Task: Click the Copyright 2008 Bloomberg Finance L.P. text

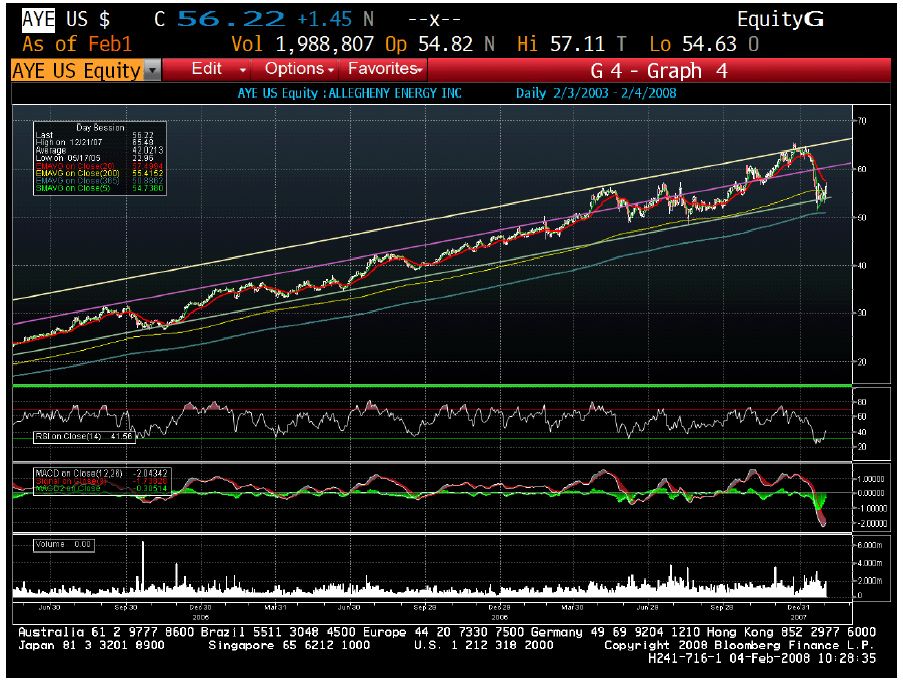Action: (x=739, y=645)
